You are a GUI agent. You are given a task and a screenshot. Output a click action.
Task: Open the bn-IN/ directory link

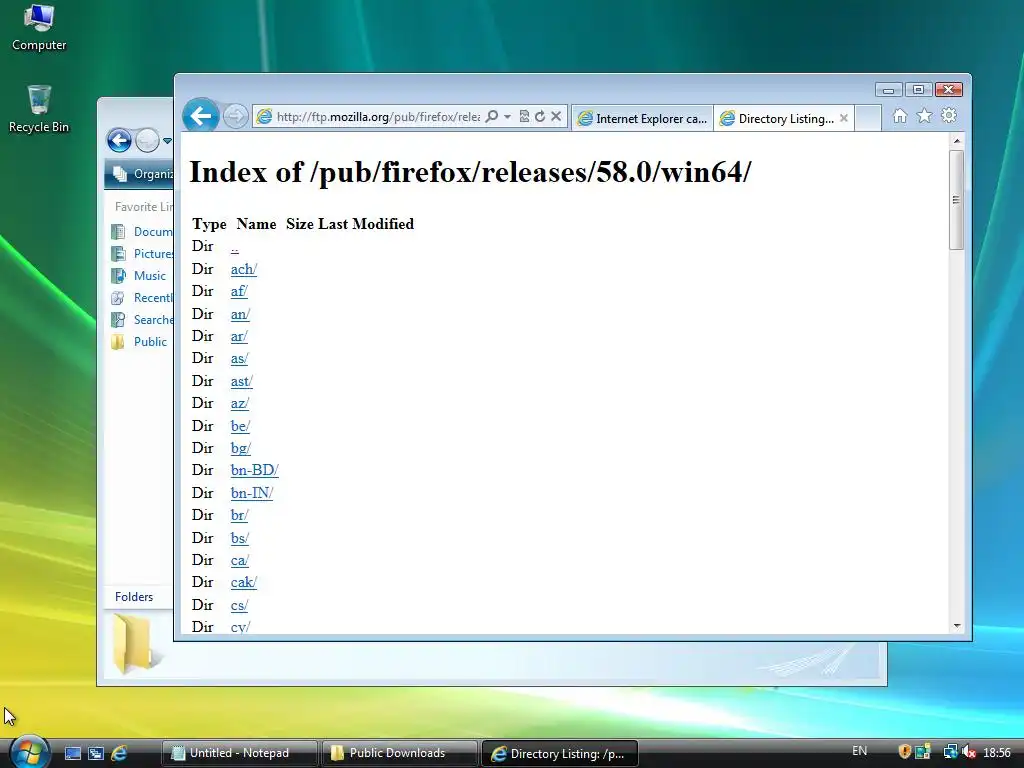[x=251, y=493]
